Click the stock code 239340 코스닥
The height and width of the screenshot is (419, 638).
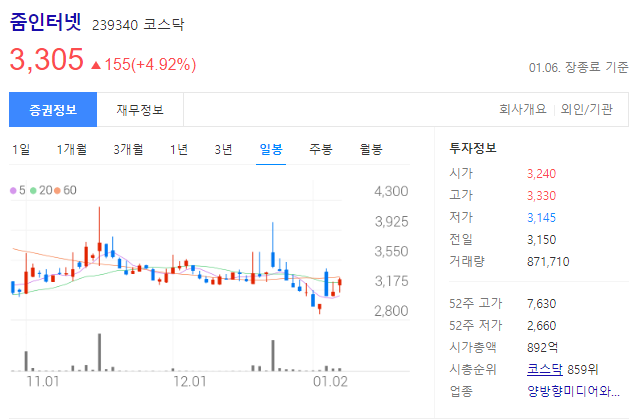click(x=138, y=24)
